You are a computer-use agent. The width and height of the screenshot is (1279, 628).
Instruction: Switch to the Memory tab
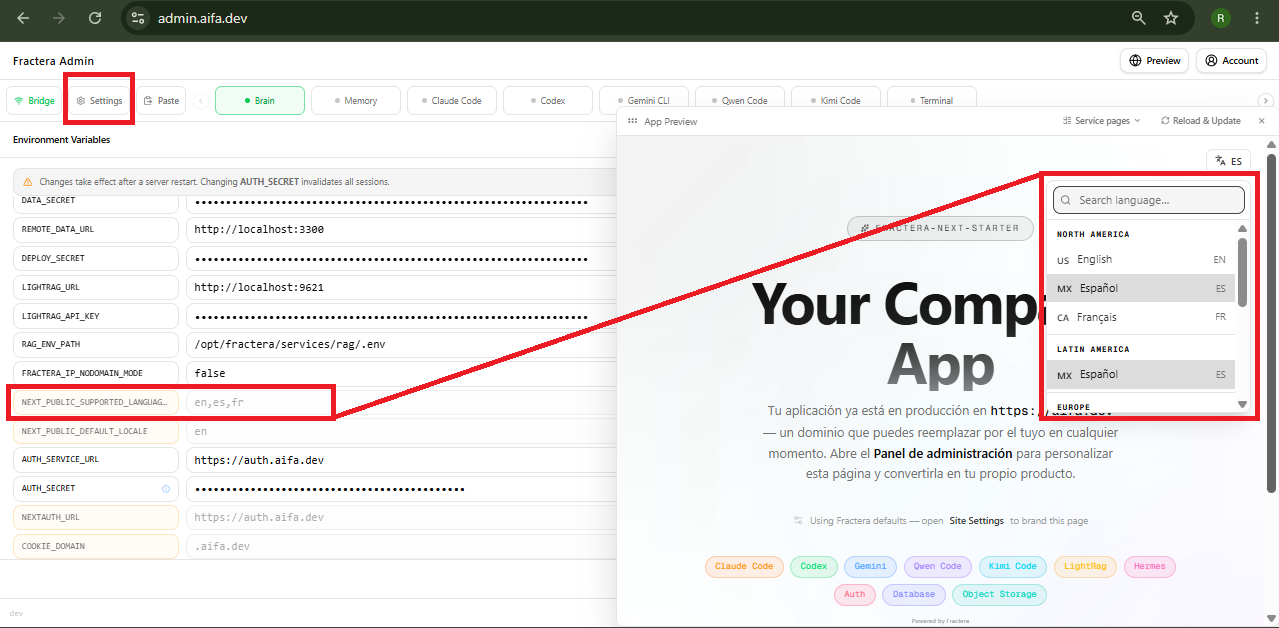(x=356, y=101)
